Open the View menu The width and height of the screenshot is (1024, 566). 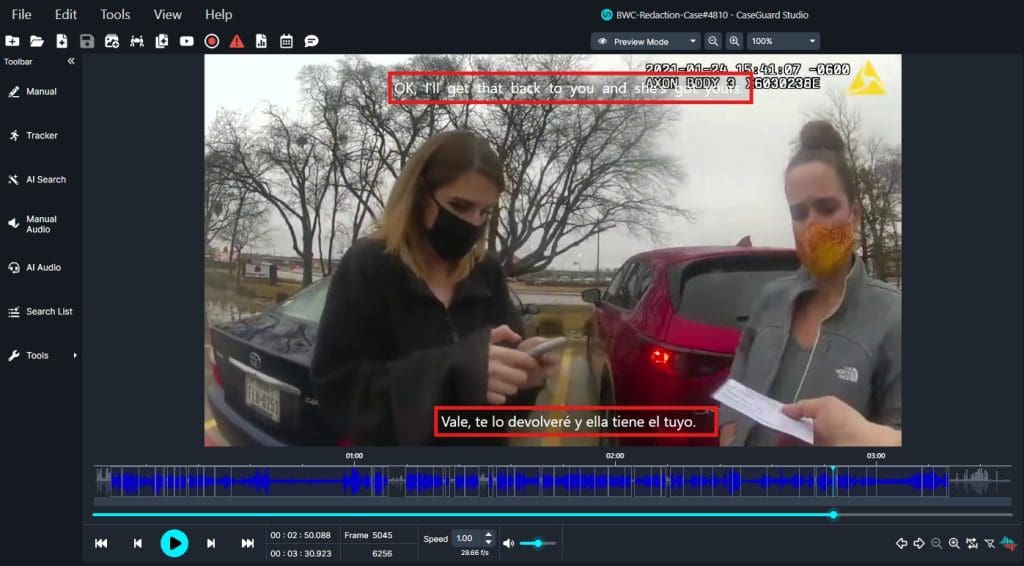pyautogui.click(x=168, y=14)
